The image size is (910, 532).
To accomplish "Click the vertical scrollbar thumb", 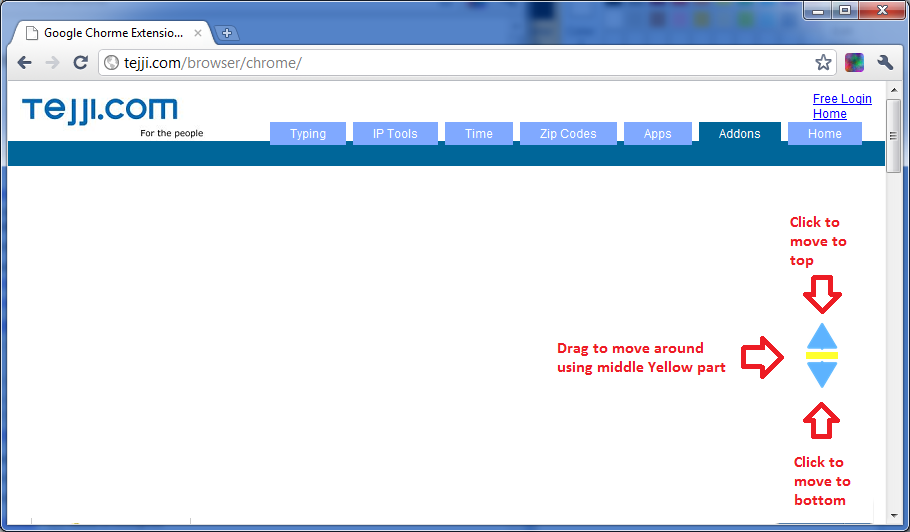I will click(894, 136).
